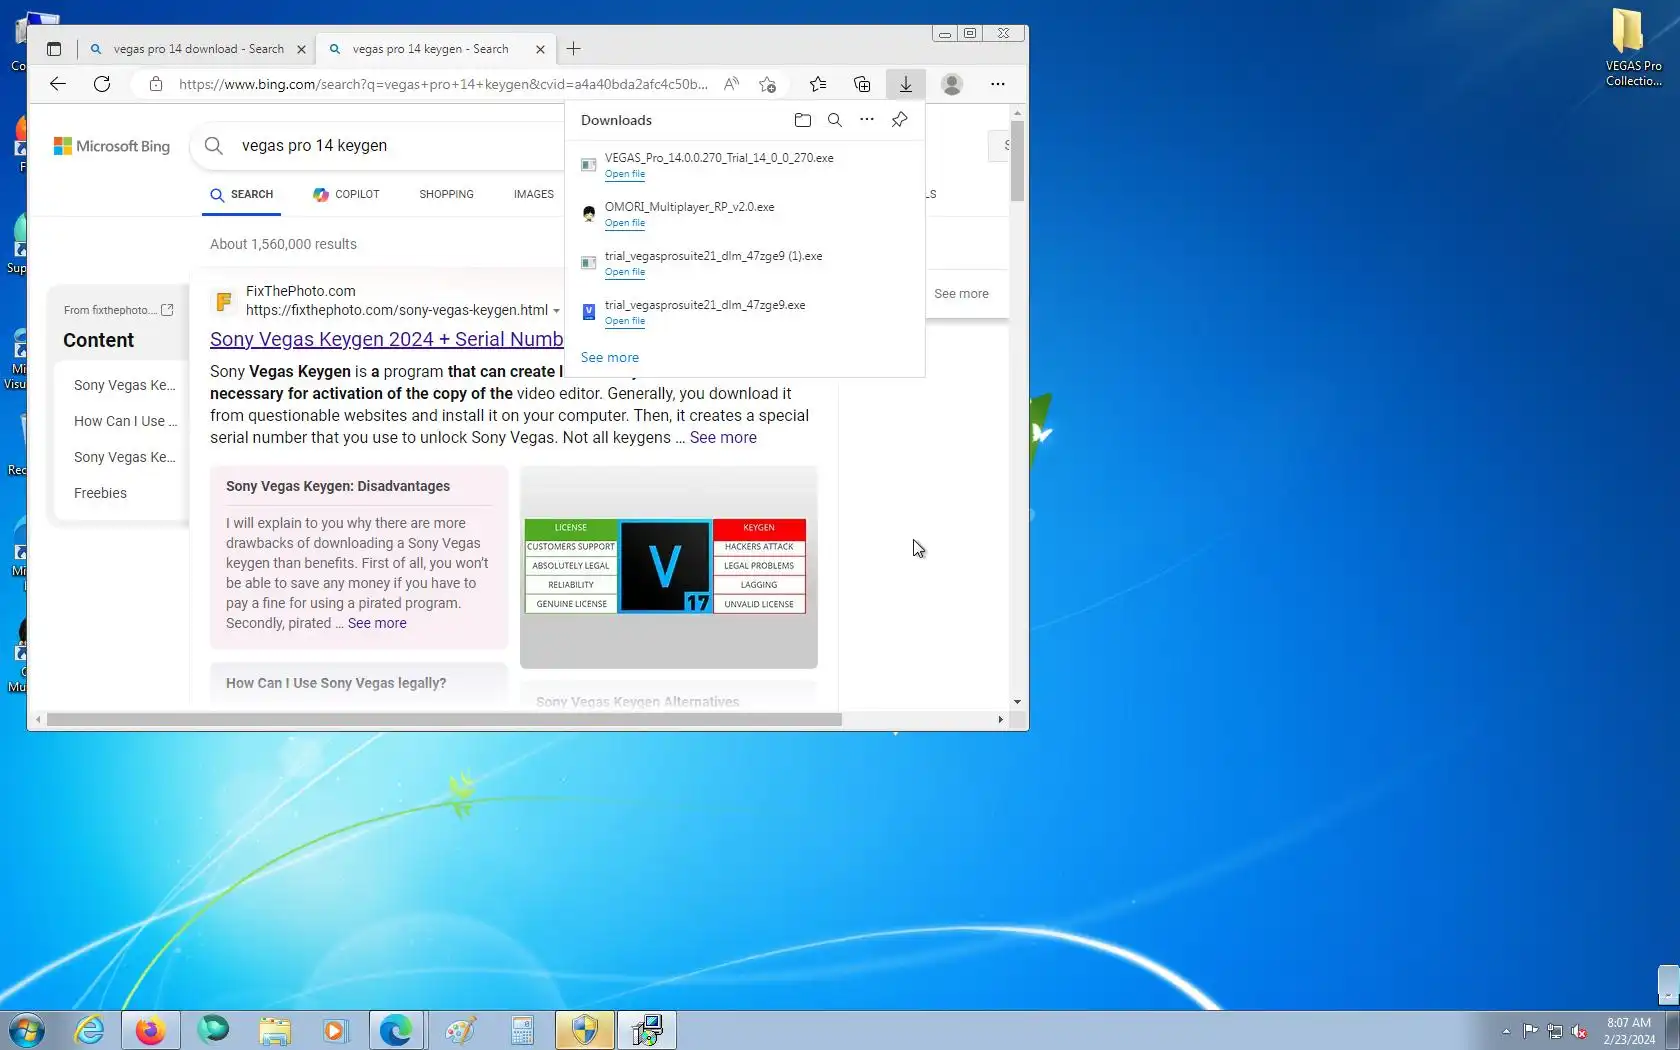Viewport: 1680px width, 1050px height.
Task: Launch Windows Media Player from taskbar
Action: point(334,1030)
